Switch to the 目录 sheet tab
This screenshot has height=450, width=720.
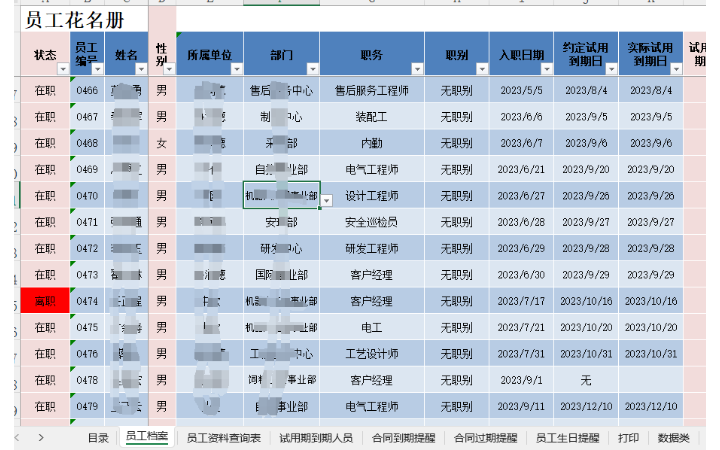[x=98, y=438]
